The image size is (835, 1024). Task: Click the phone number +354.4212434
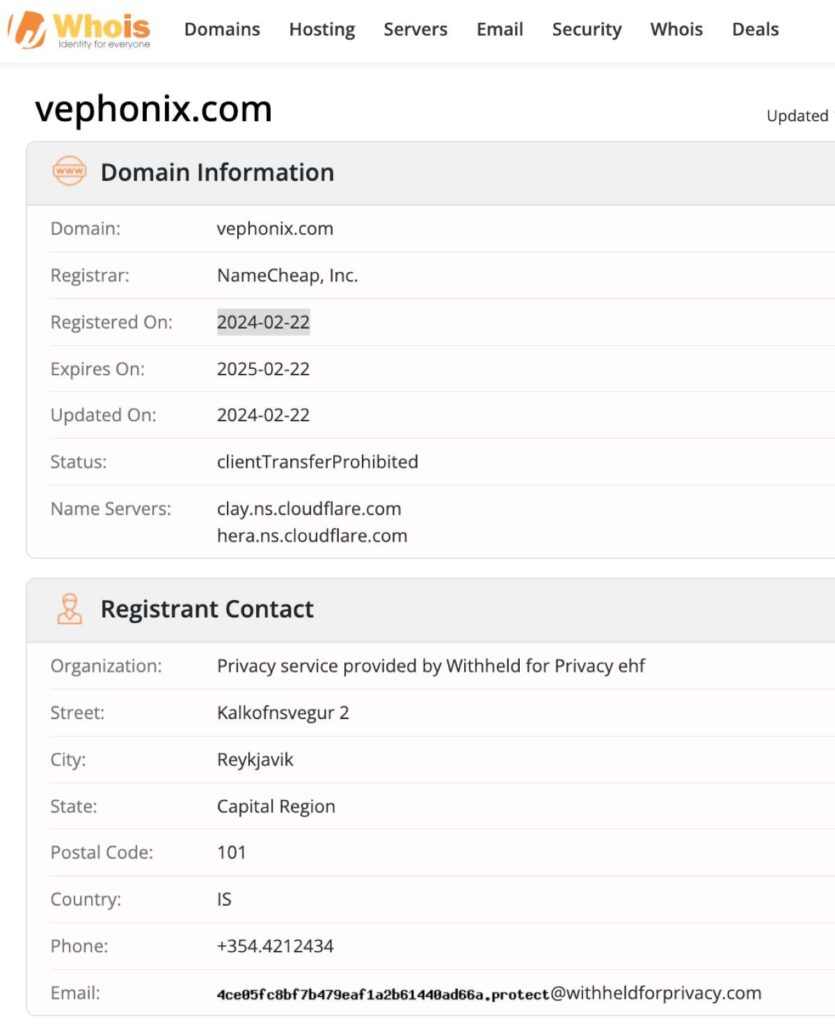(x=275, y=946)
